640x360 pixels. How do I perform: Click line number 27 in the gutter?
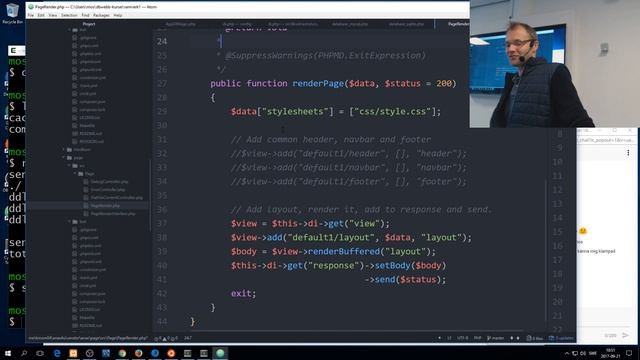click(x=162, y=84)
